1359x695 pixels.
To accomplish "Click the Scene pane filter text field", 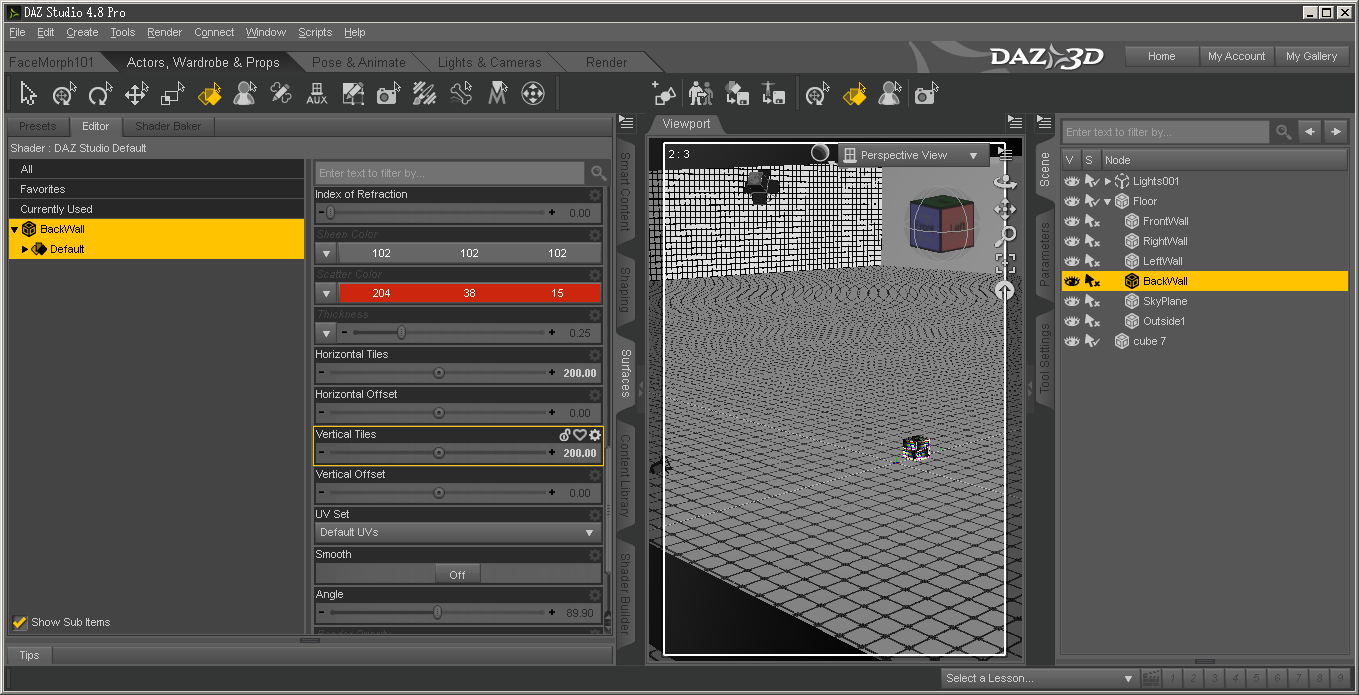I will coord(1166,132).
